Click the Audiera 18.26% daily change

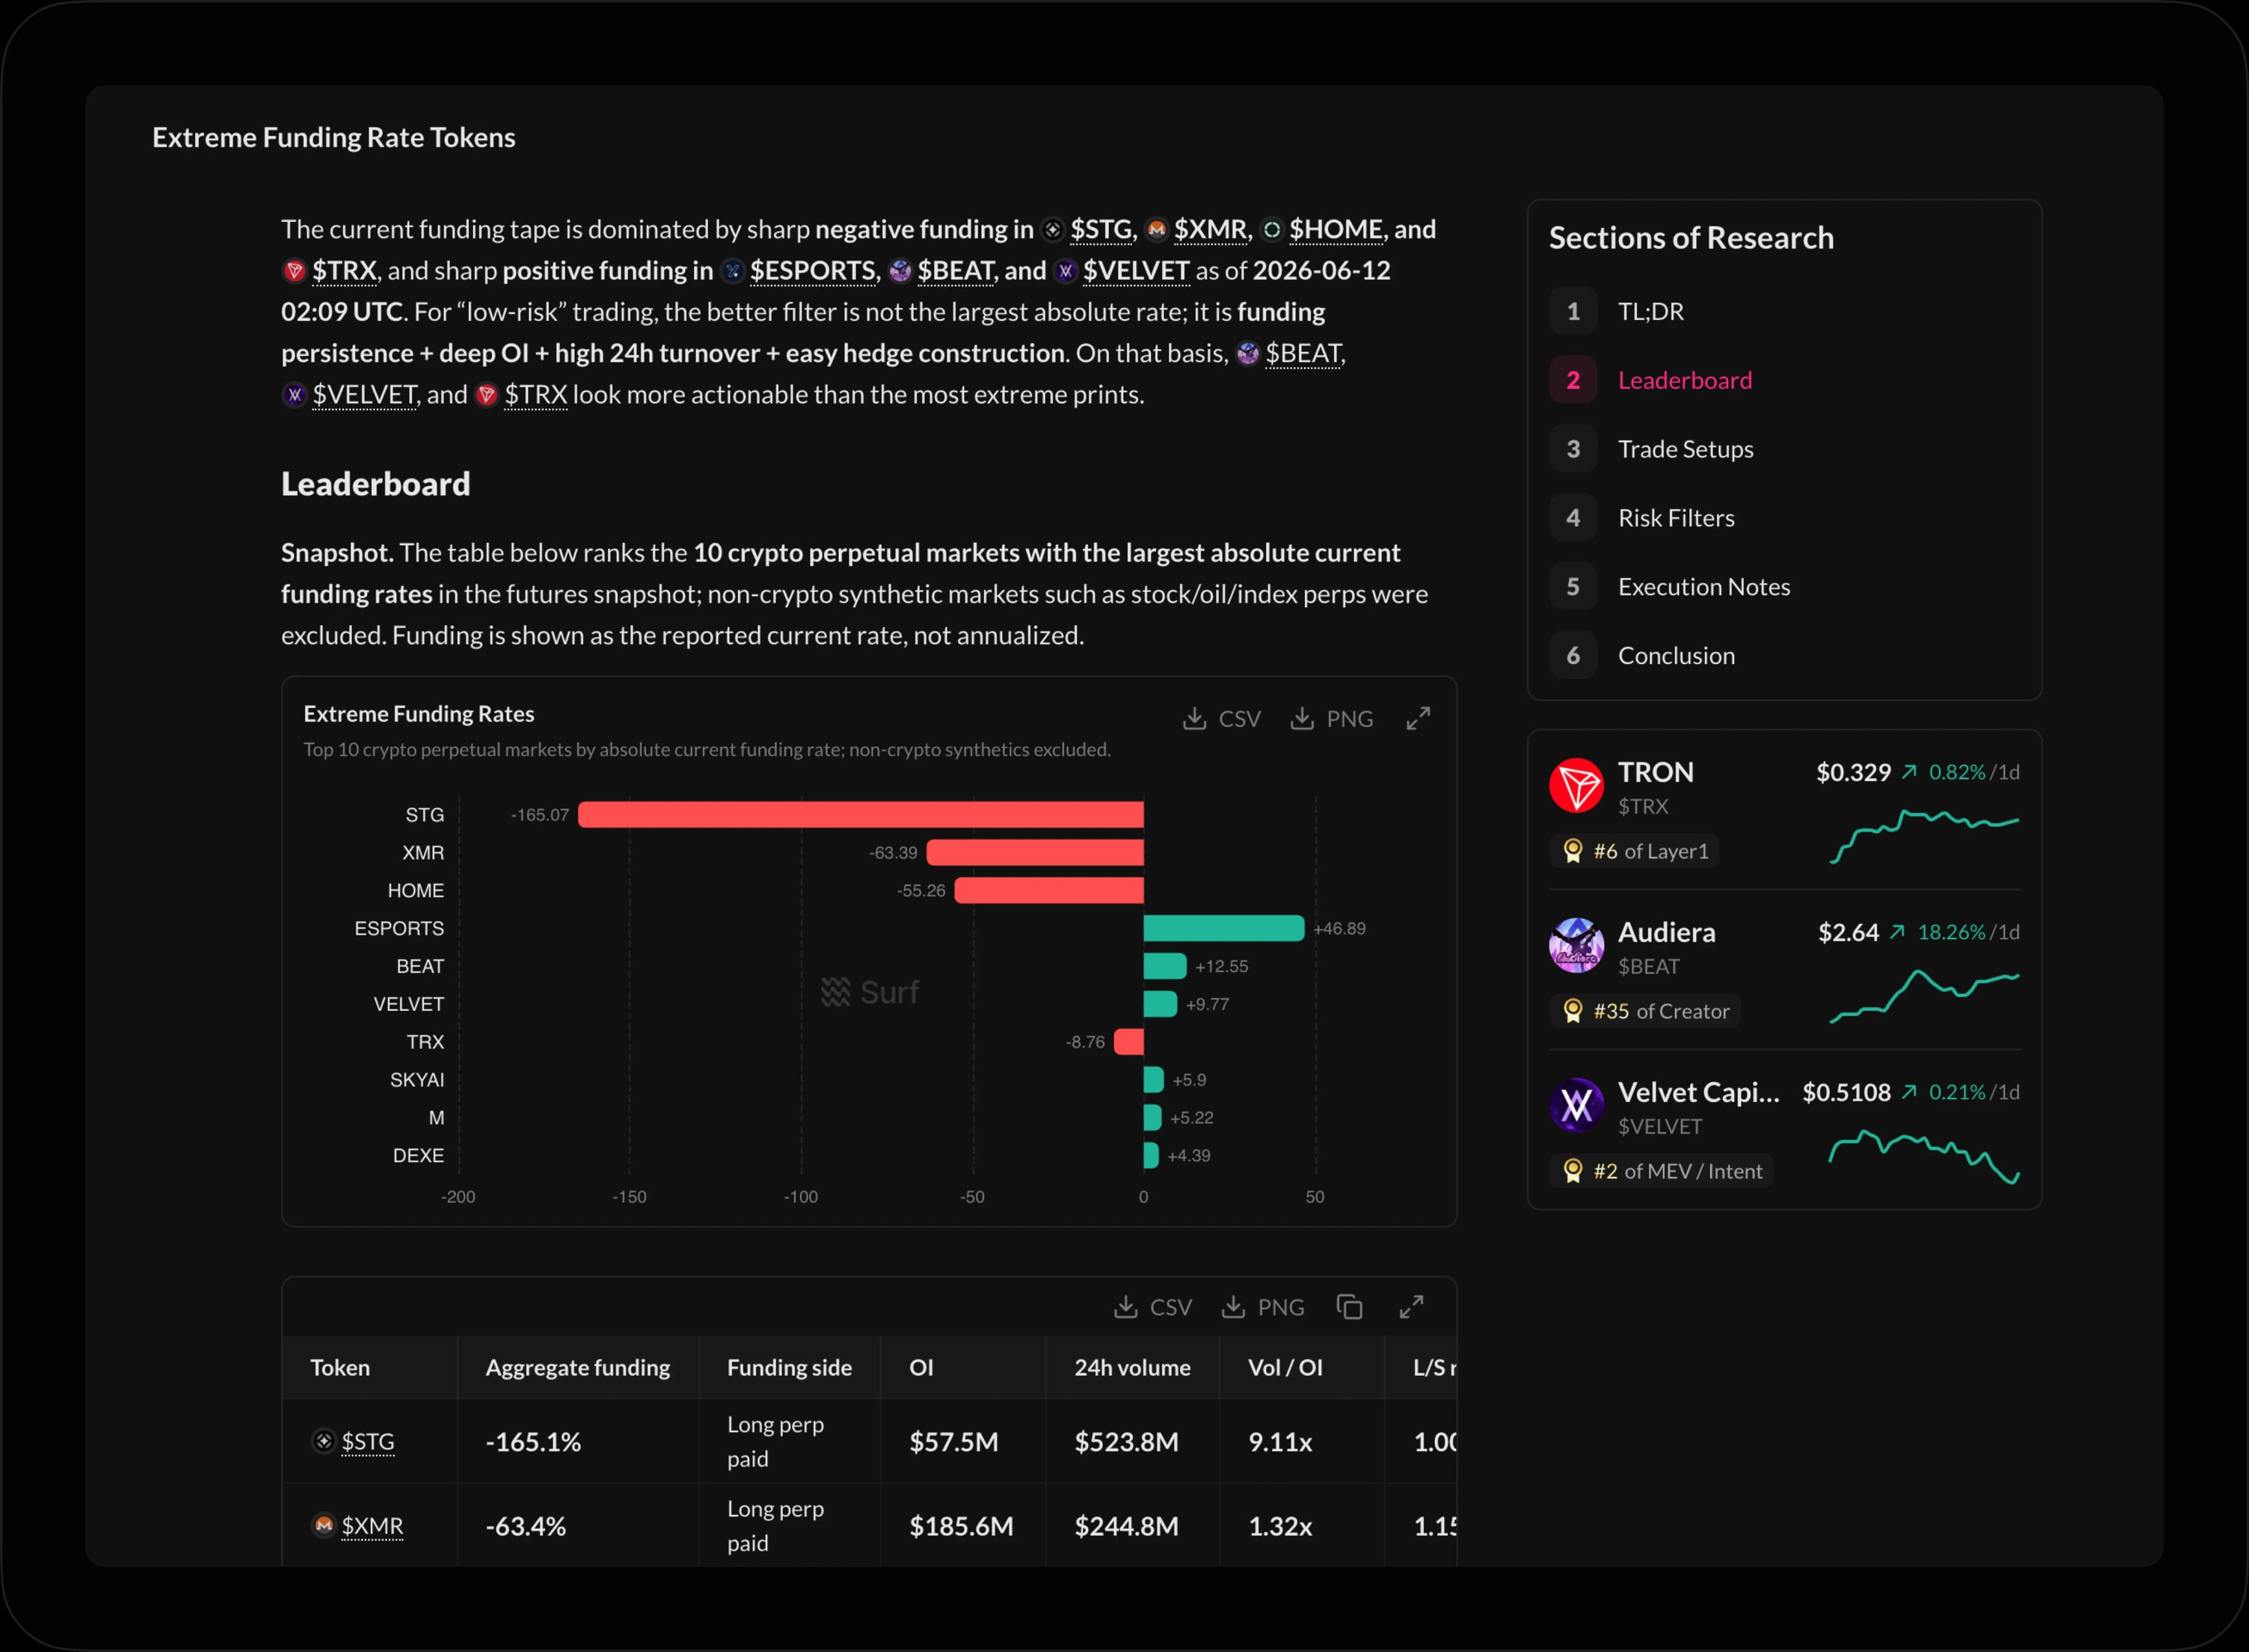click(x=1951, y=932)
